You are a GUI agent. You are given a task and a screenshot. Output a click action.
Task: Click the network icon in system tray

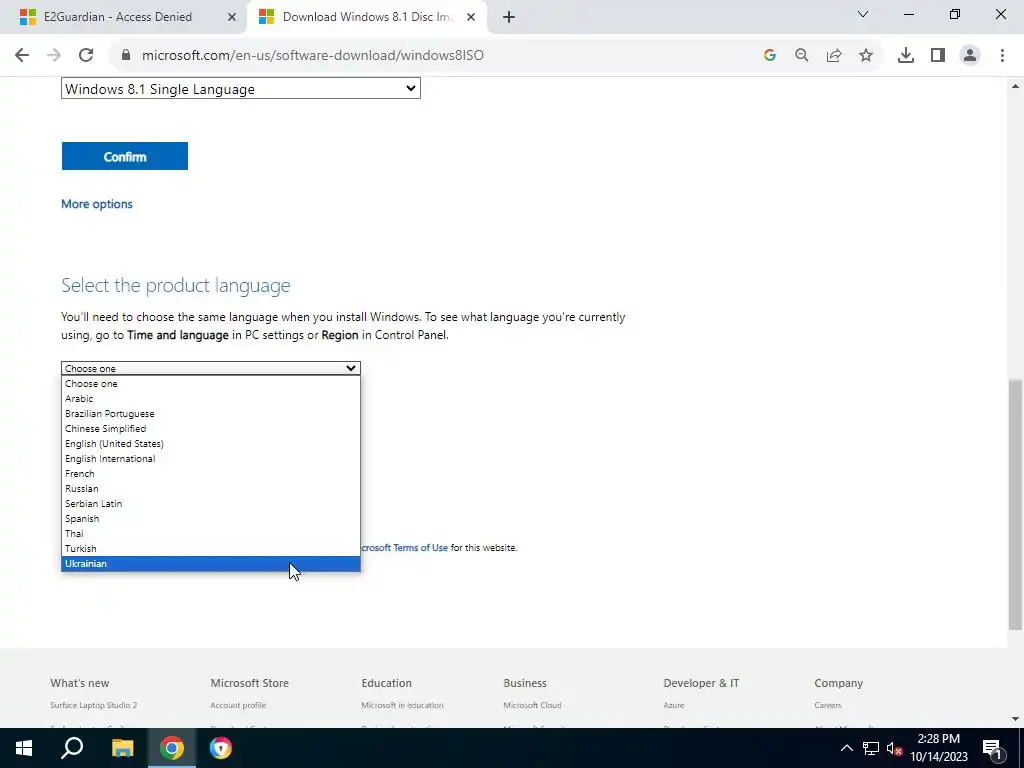pyautogui.click(x=871, y=748)
